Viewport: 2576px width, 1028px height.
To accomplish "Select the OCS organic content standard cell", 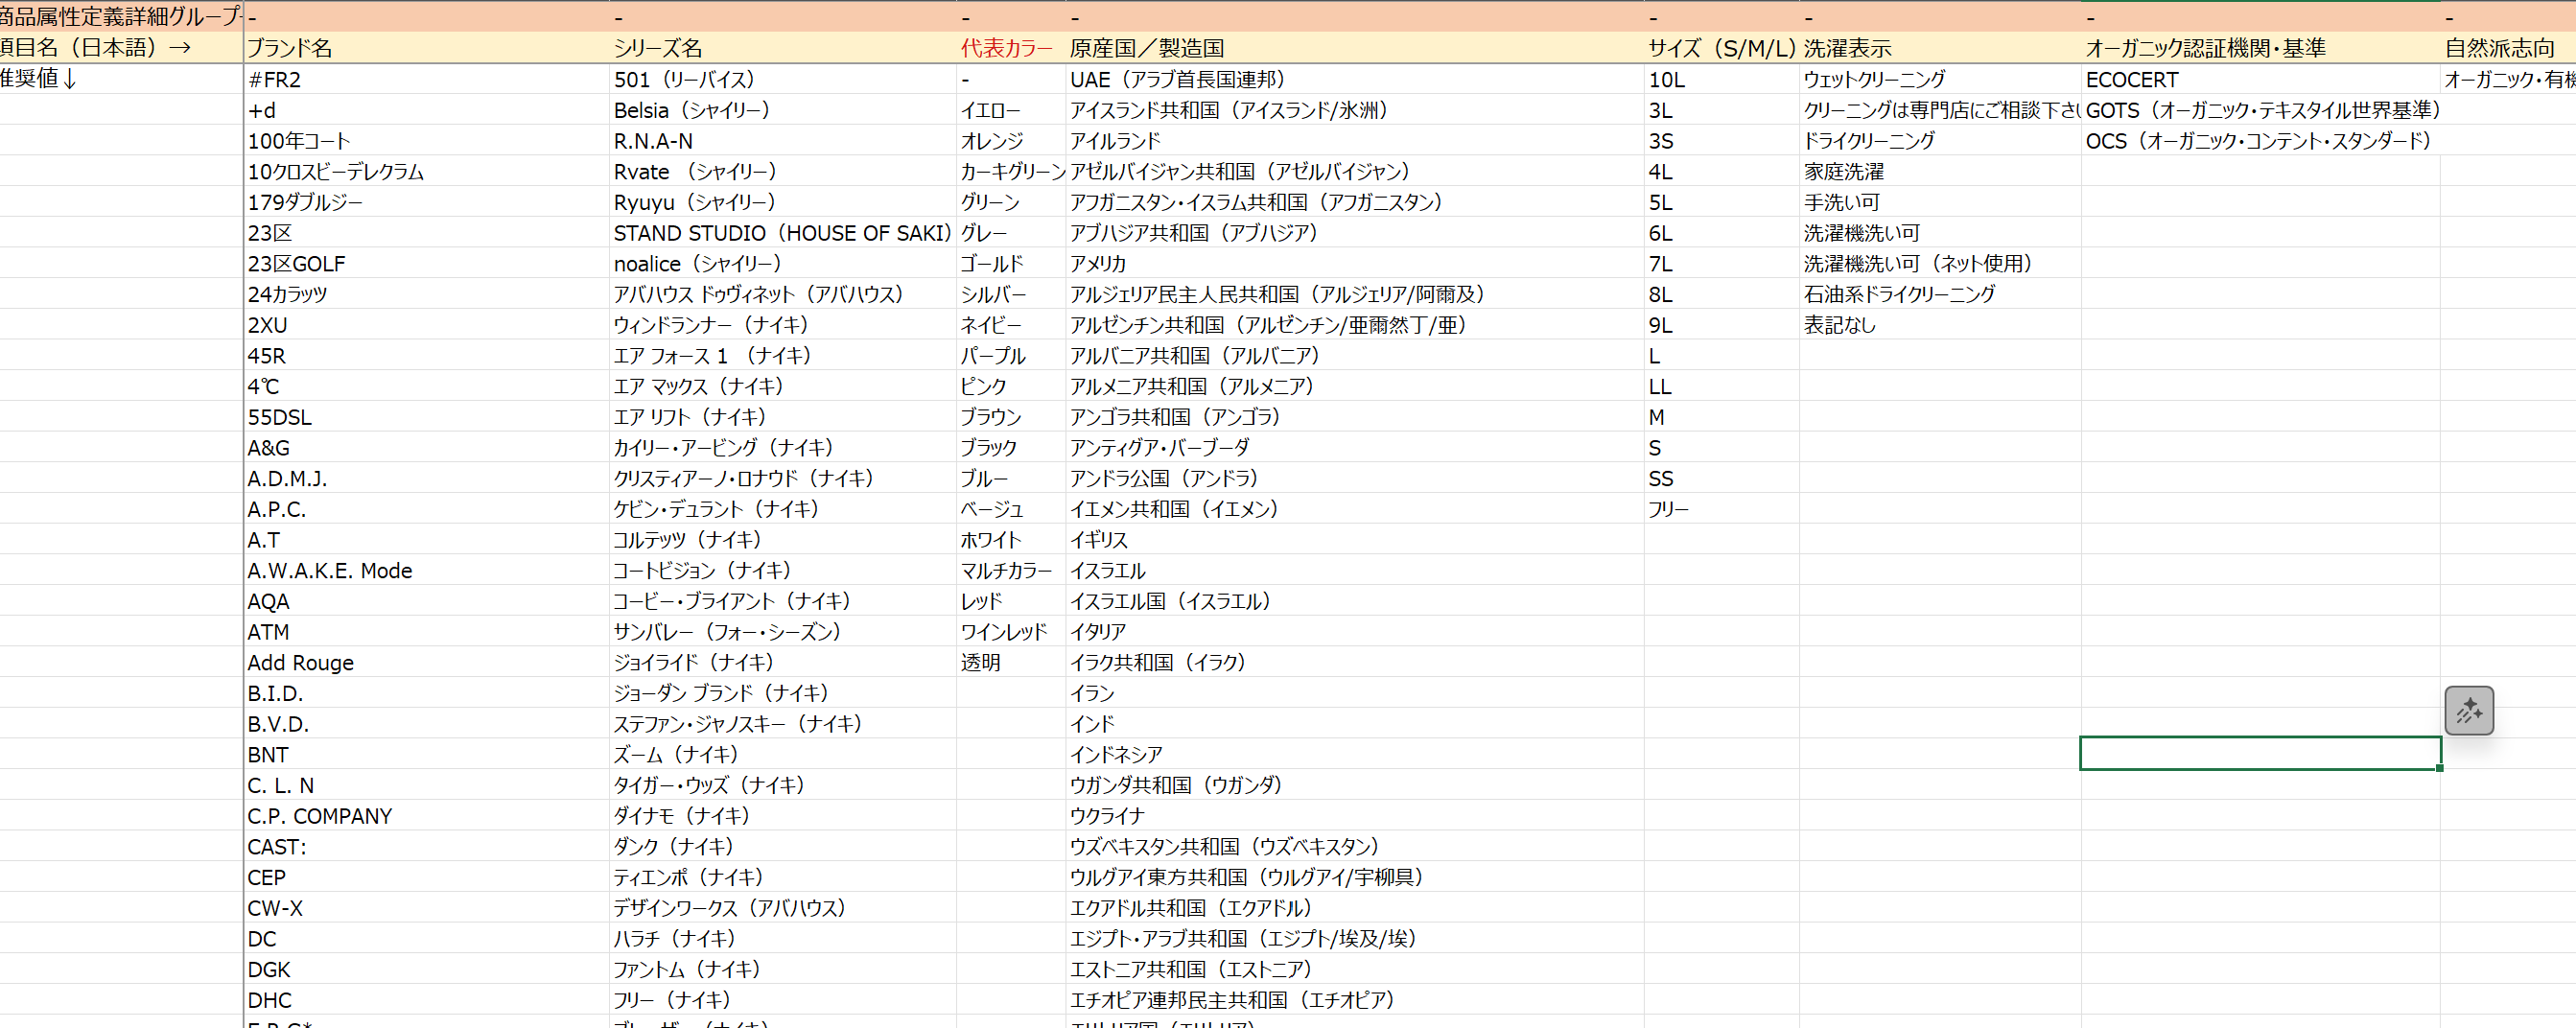I will [2260, 141].
